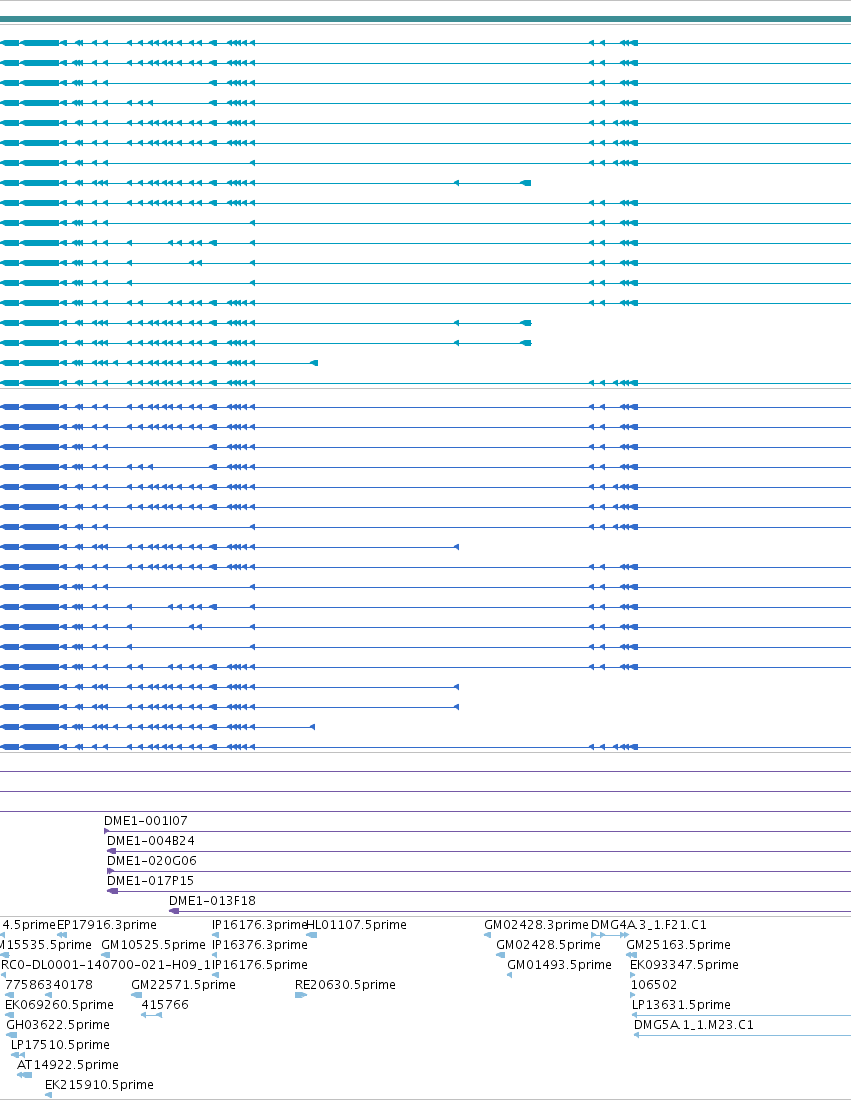Select the GM10525.5prime EST label
851x1100 pixels.
(154, 945)
